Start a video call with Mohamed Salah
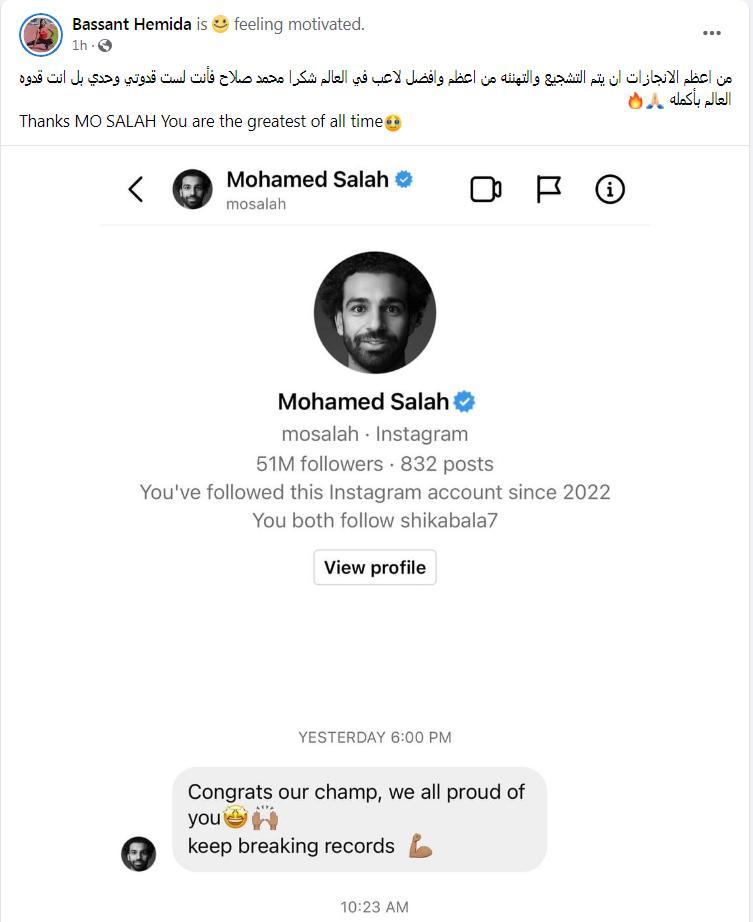The height and width of the screenshot is (922, 753). (485, 189)
